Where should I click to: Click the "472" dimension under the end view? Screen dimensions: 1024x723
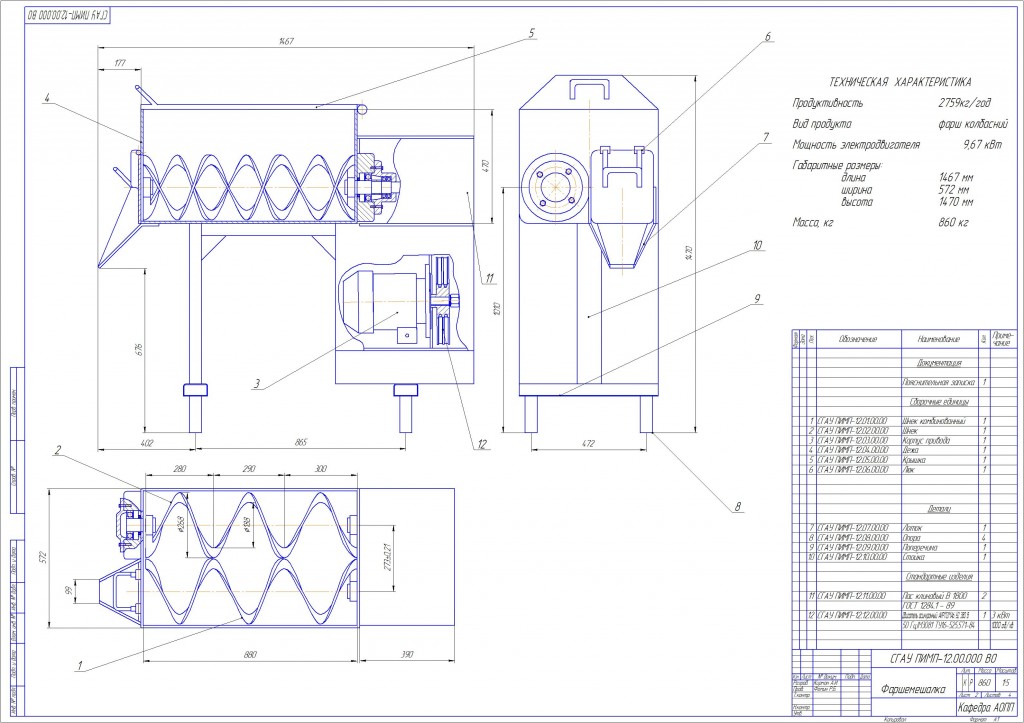[588, 444]
